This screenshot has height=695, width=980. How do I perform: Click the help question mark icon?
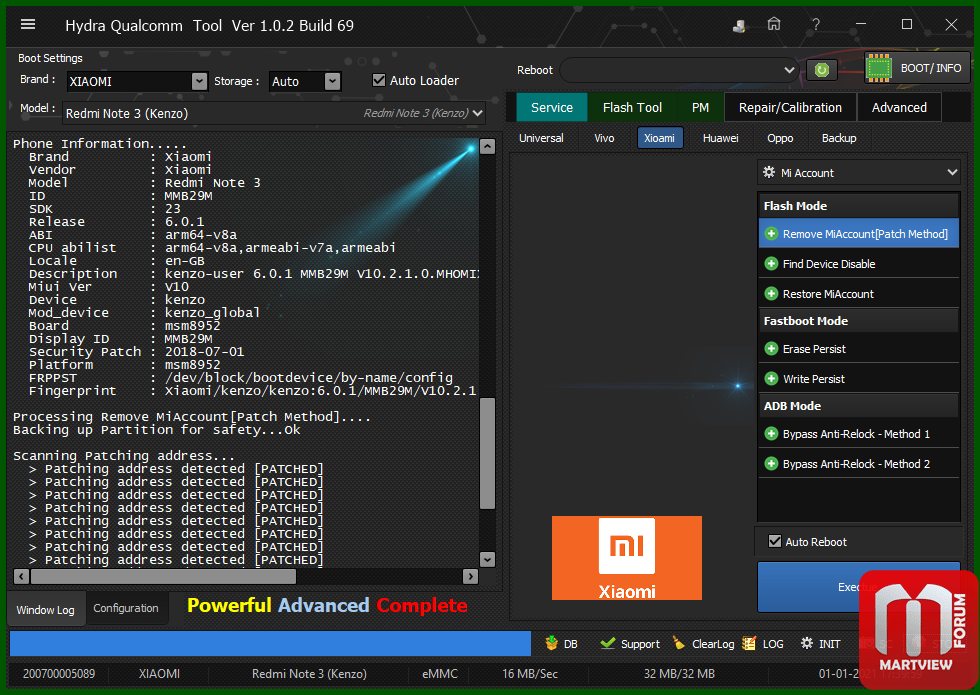click(x=816, y=25)
